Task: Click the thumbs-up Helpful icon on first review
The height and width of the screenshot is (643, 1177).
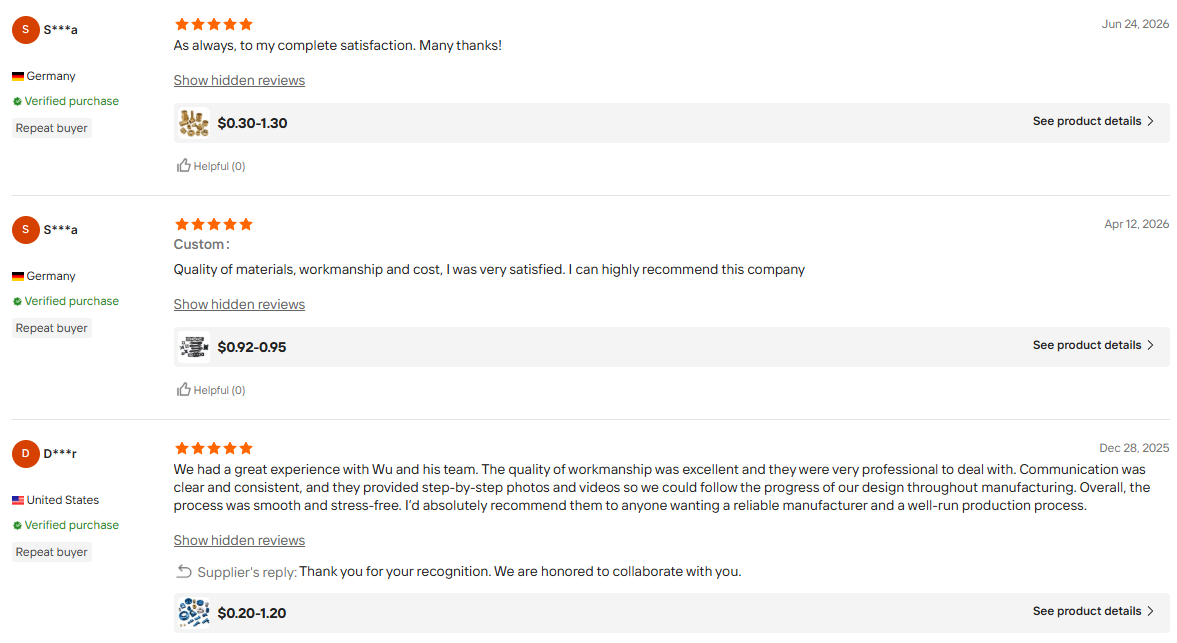Action: point(183,165)
